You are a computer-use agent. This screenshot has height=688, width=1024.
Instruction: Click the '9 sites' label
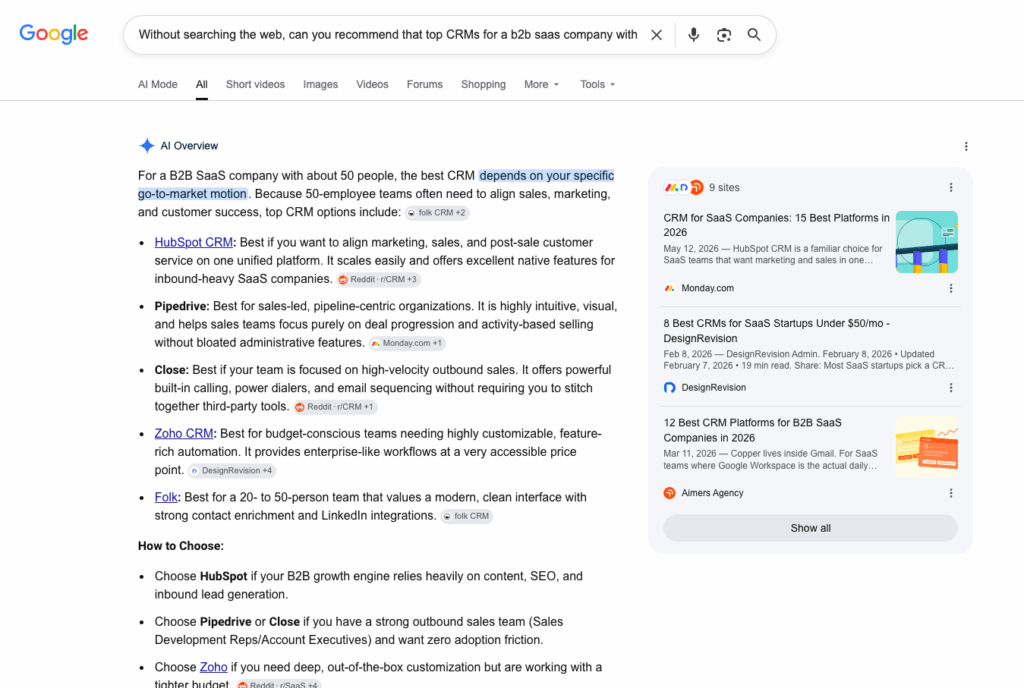click(x=724, y=187)
